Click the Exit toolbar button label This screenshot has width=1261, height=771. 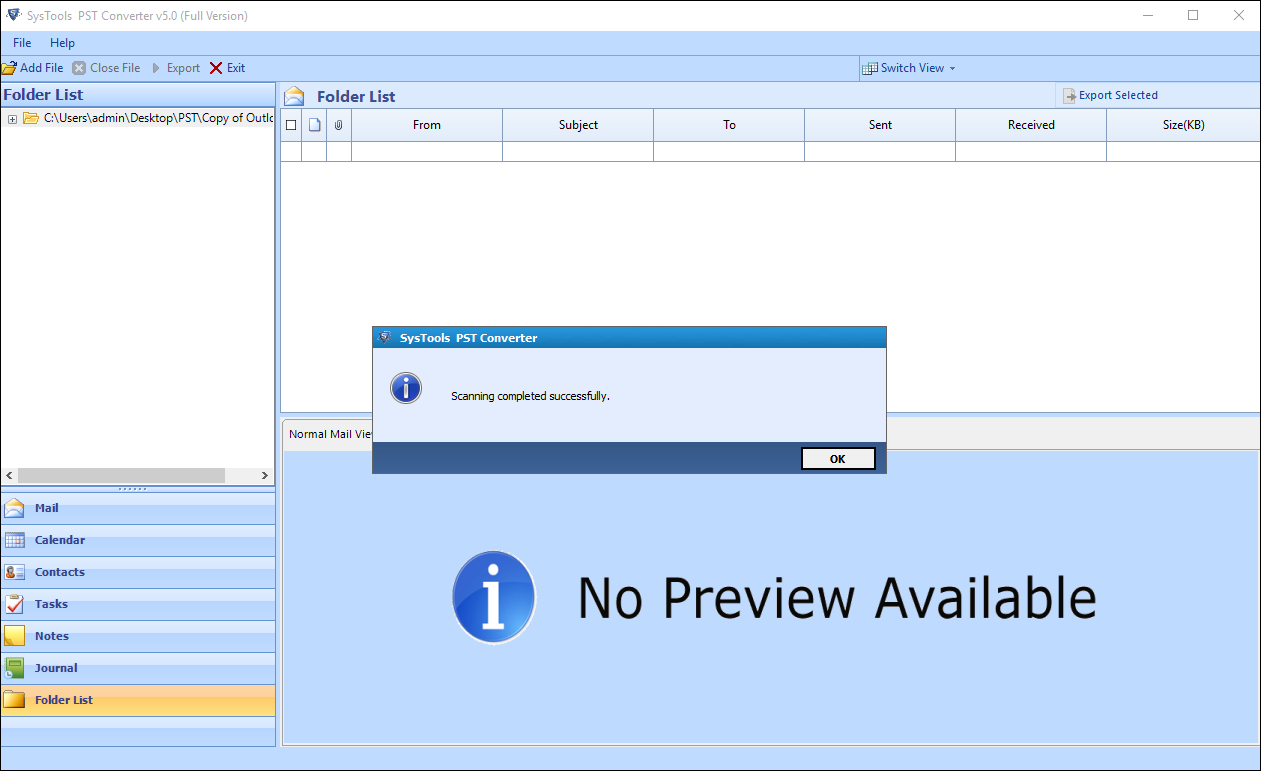236,68
